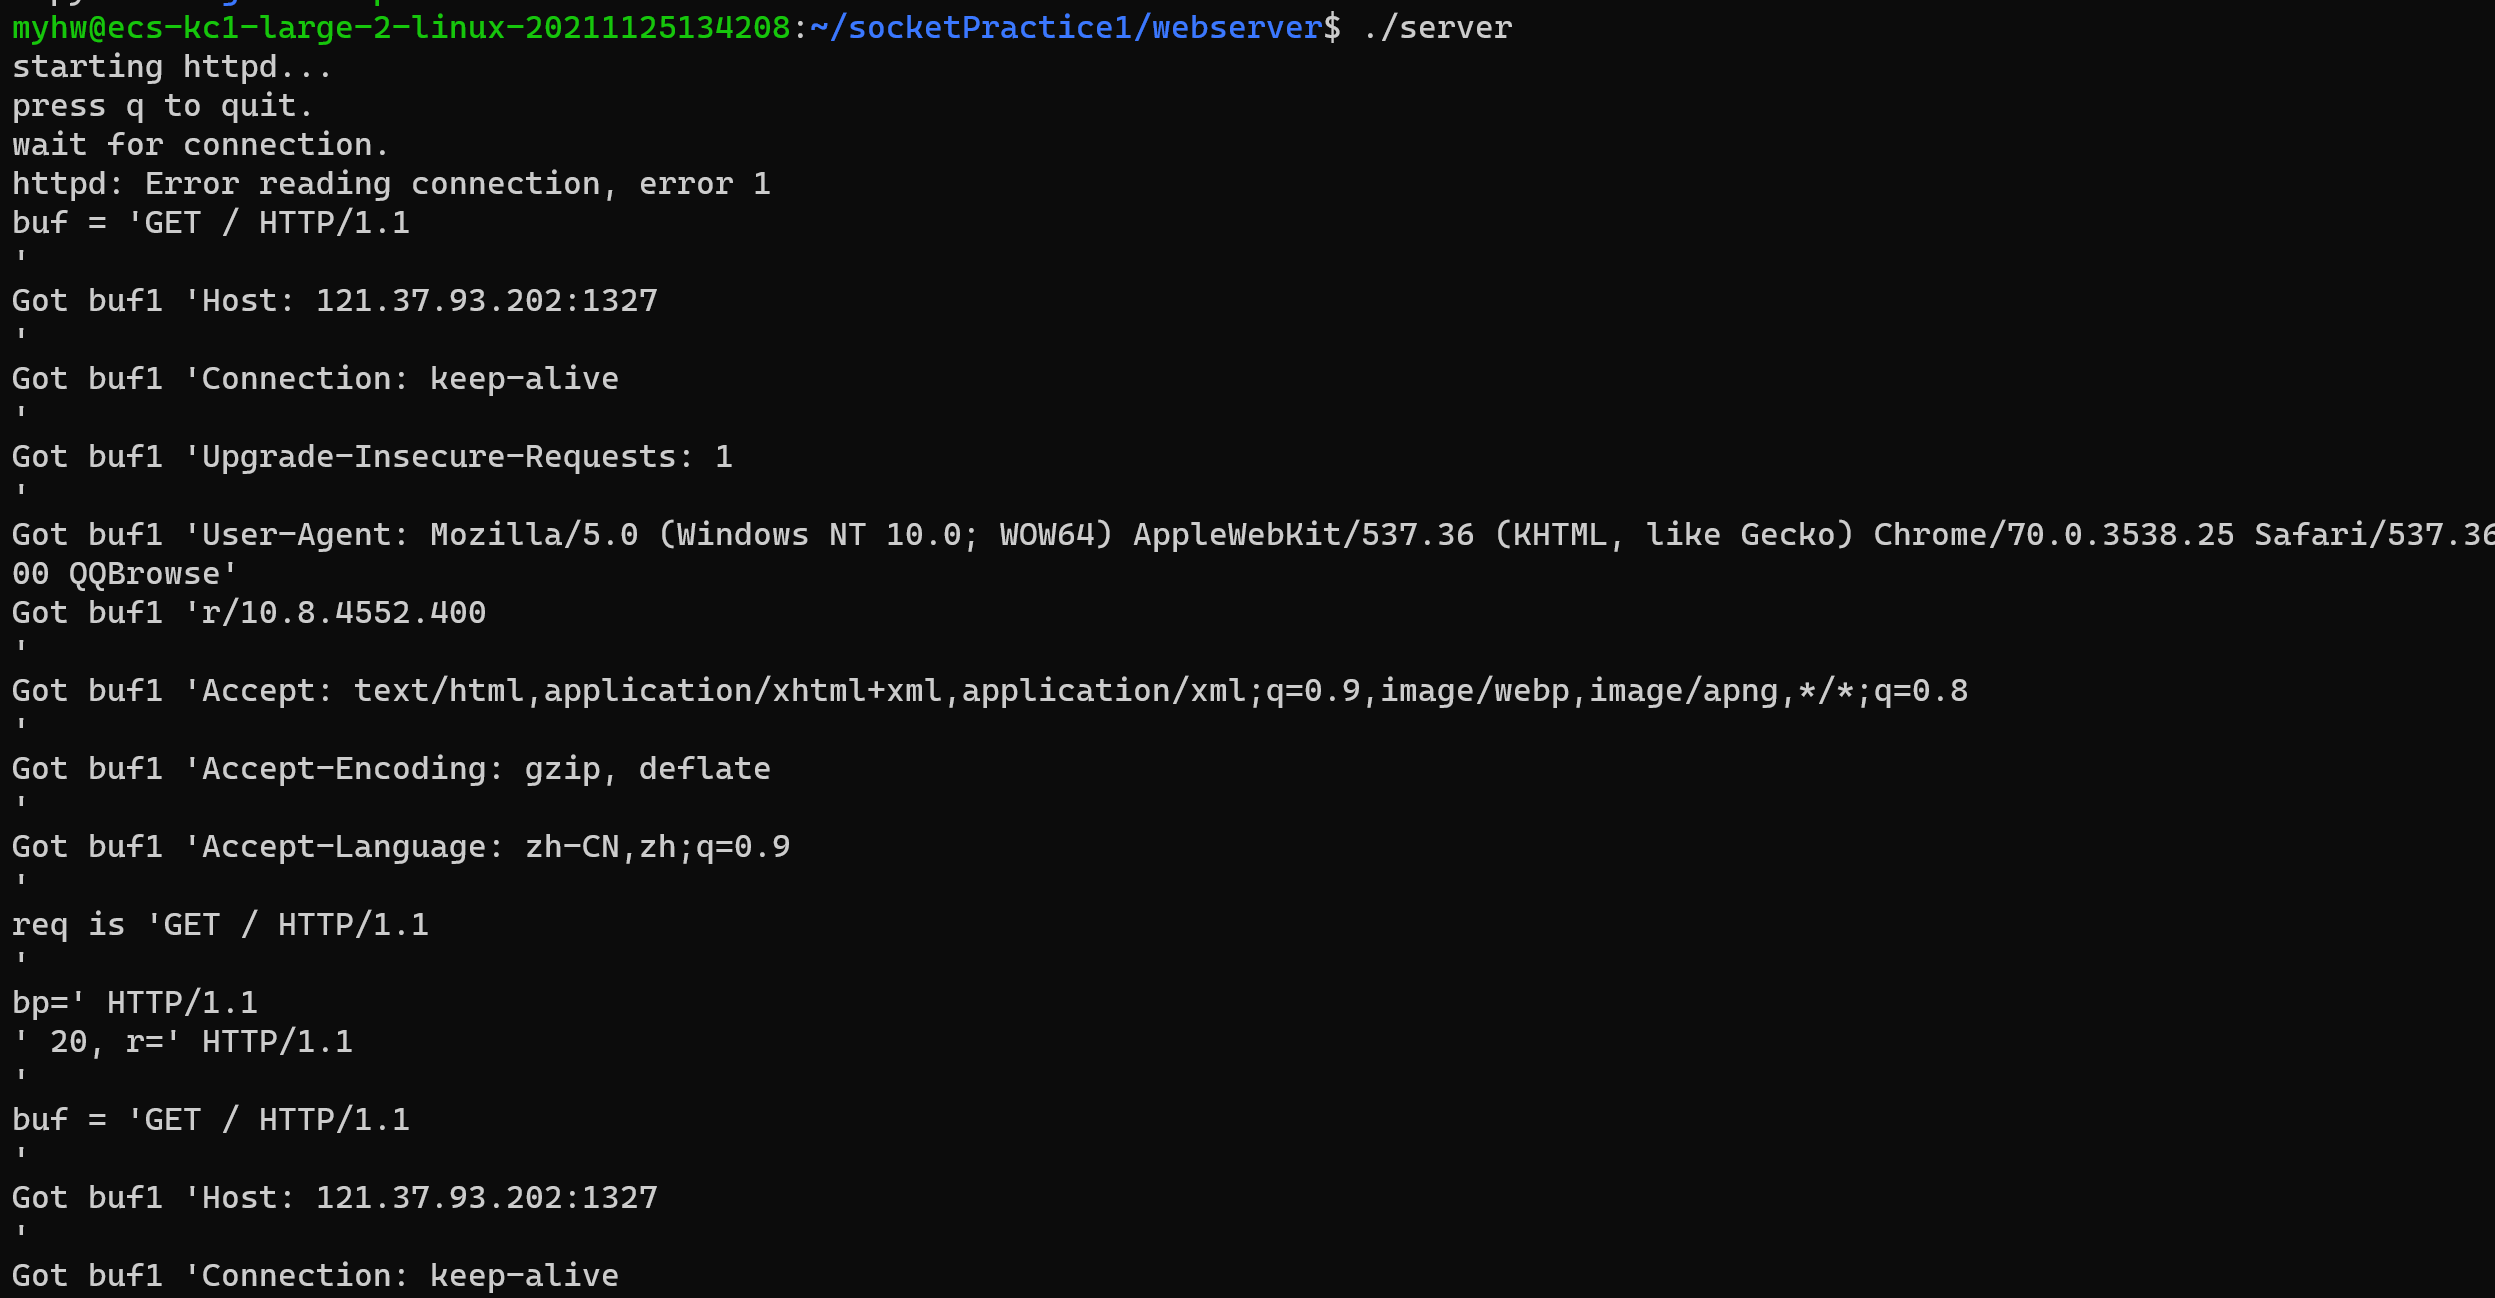Click the ./server command text
The image size is (2495, 1298).
pyautogui.click(x=1436, y=28)
